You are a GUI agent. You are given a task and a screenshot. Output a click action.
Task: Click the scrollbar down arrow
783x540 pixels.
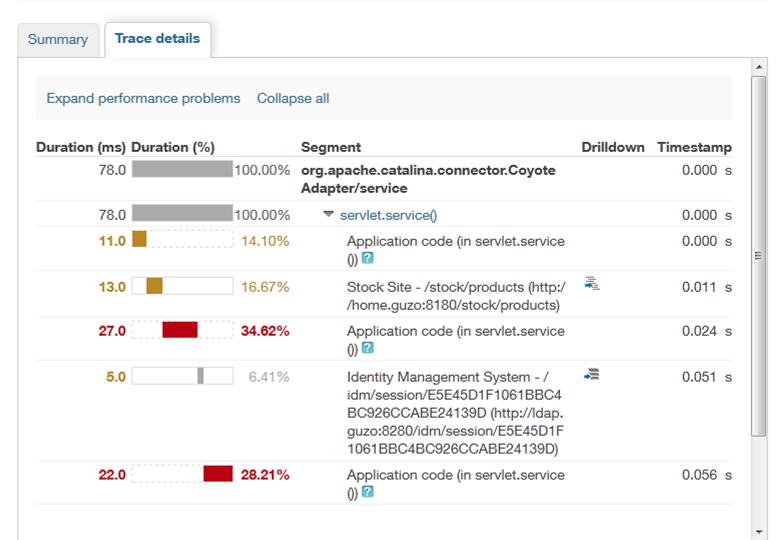[759, 529]
